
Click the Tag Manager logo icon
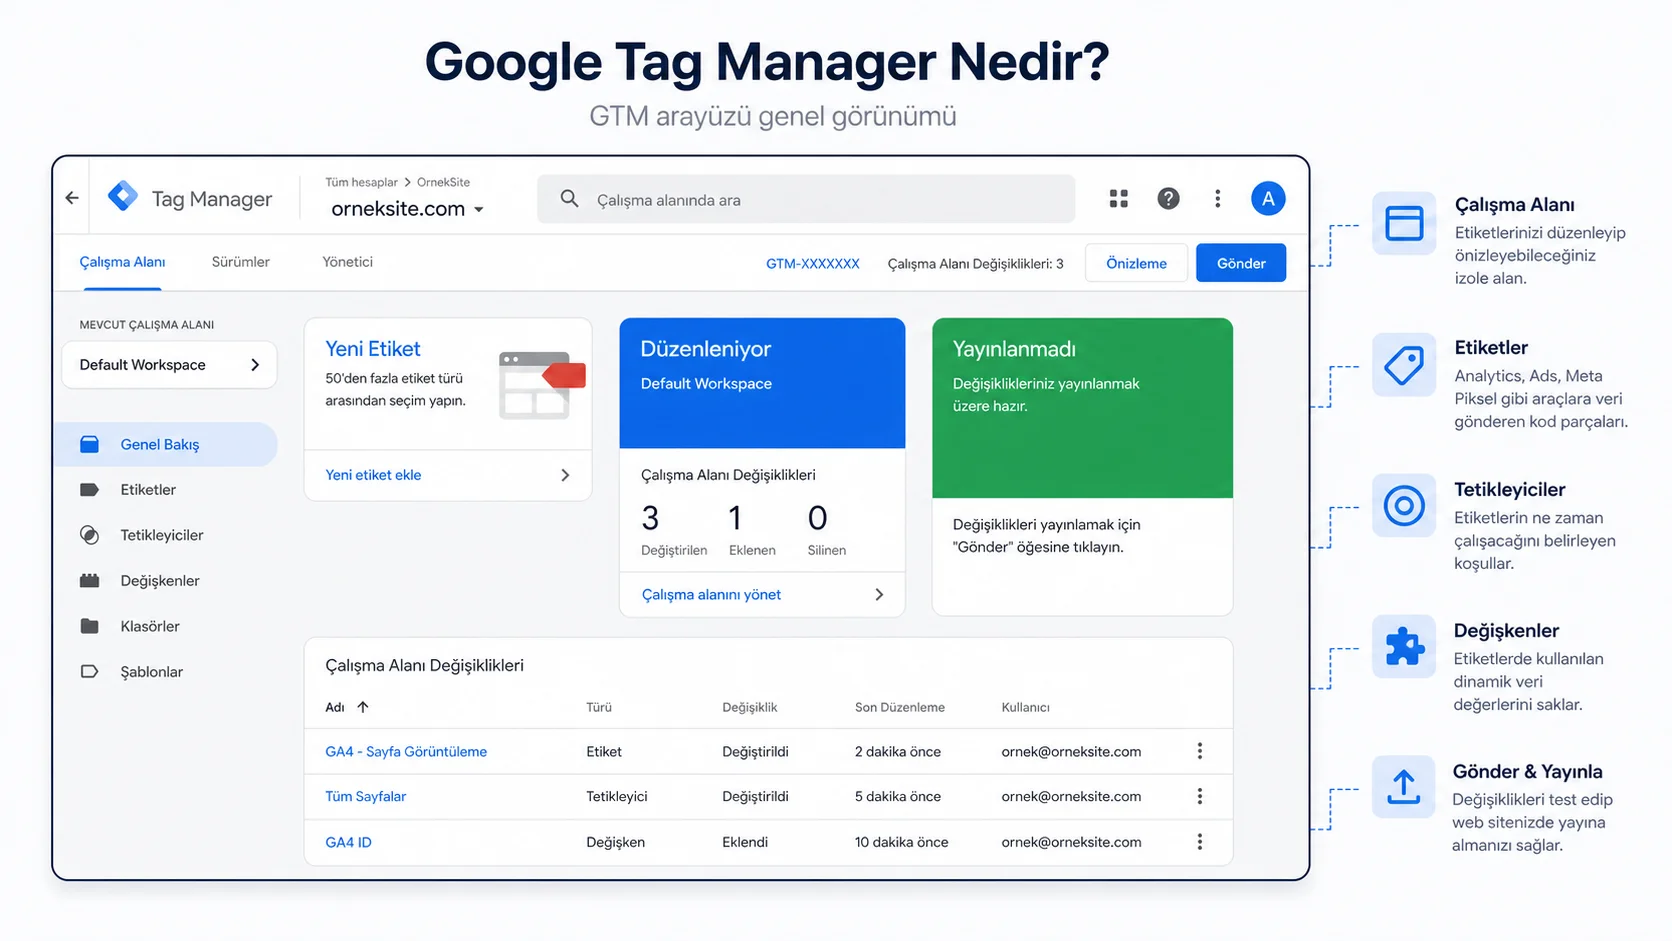tap(123, 196)
